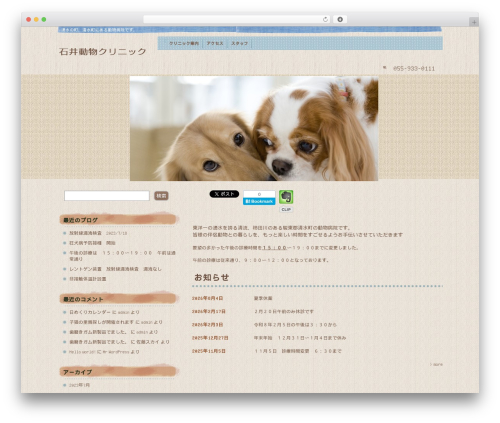Viewport: 500px width, 423px height.
Task: Click news text 2月20日午前のみ休診です
Action: click(x=284, y=311)
